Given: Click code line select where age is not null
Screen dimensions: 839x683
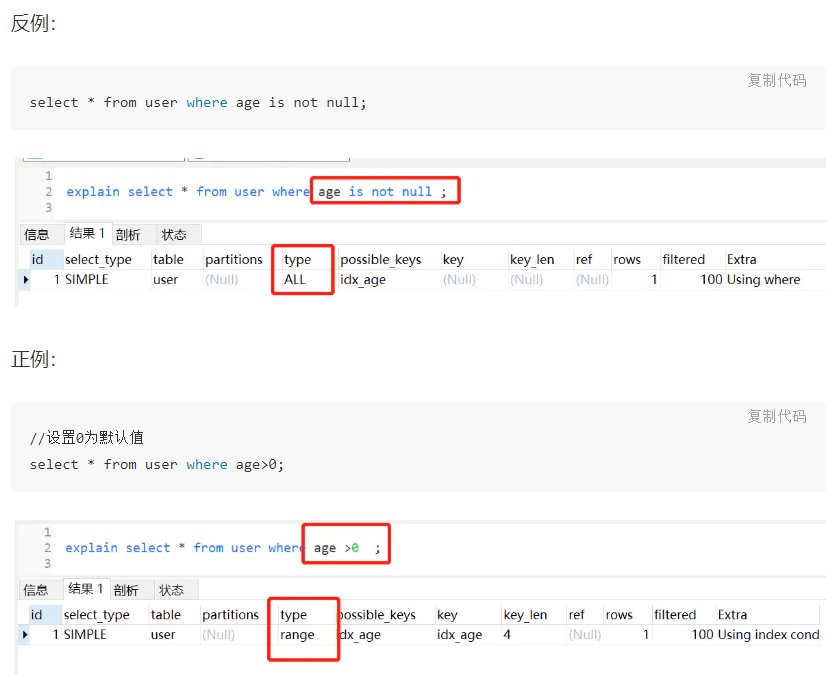Looking at the screenshot, I should point(198,103).
